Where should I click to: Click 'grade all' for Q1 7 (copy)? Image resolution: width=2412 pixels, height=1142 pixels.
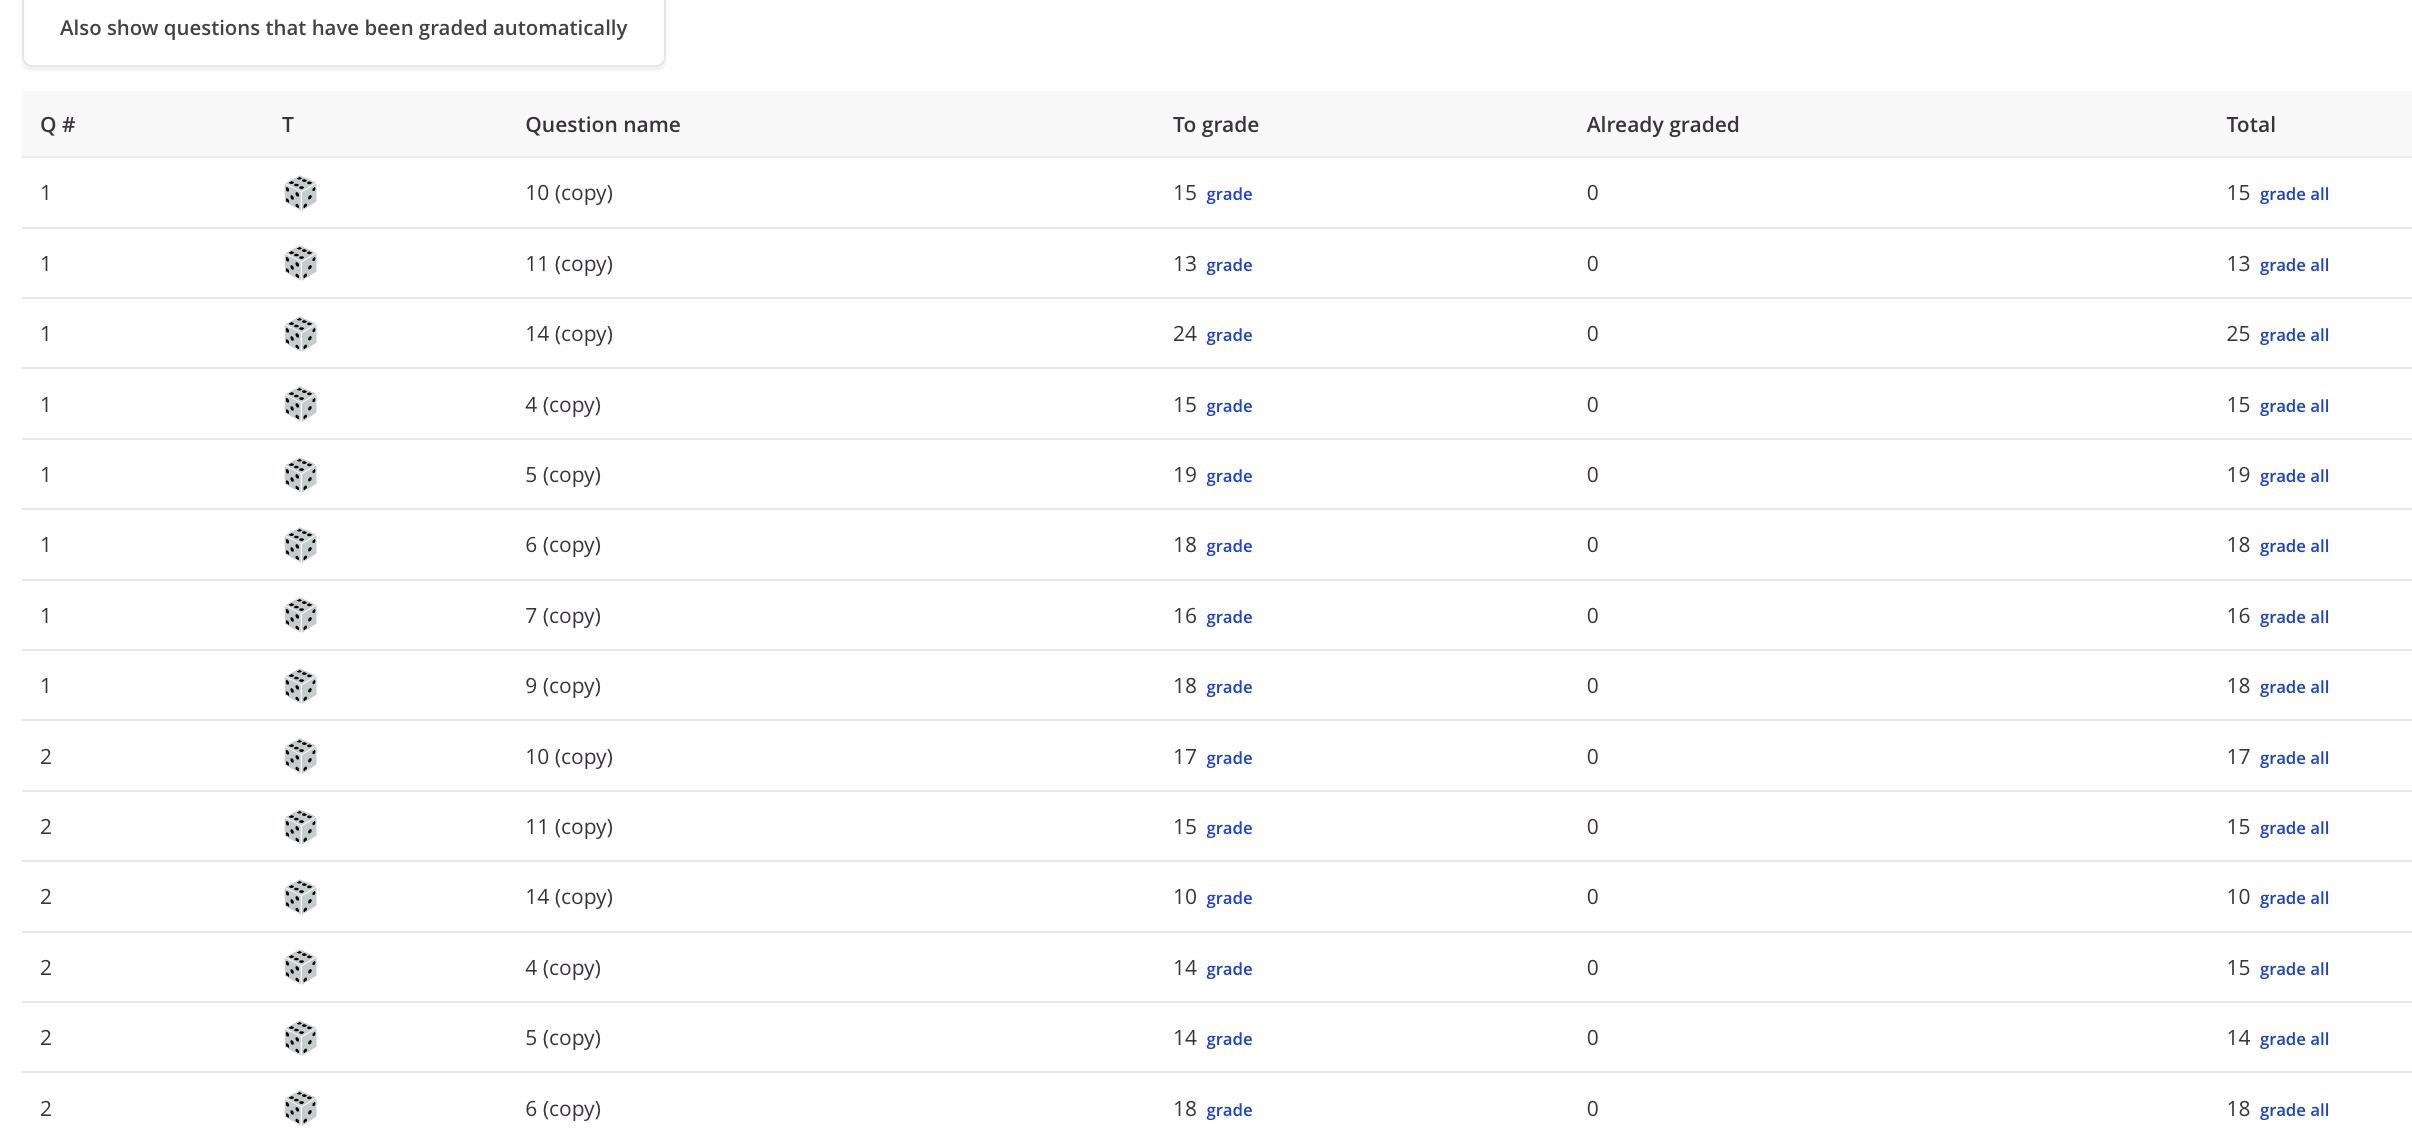click(x=2294, y=617)
